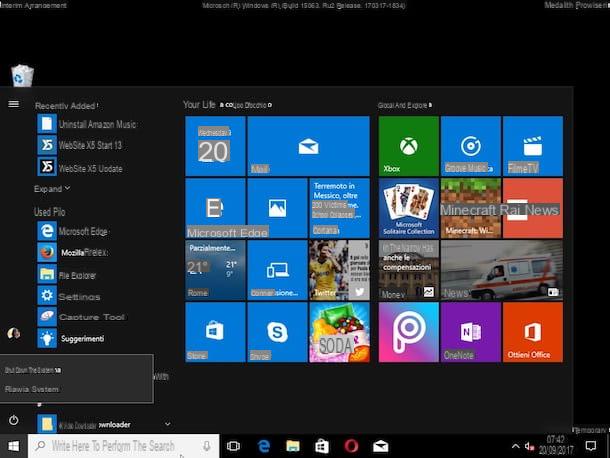Viewport: 610px width, 458px height.
Task: Expand the Downloader folder chevron
Action: click(x=168, y=424)
